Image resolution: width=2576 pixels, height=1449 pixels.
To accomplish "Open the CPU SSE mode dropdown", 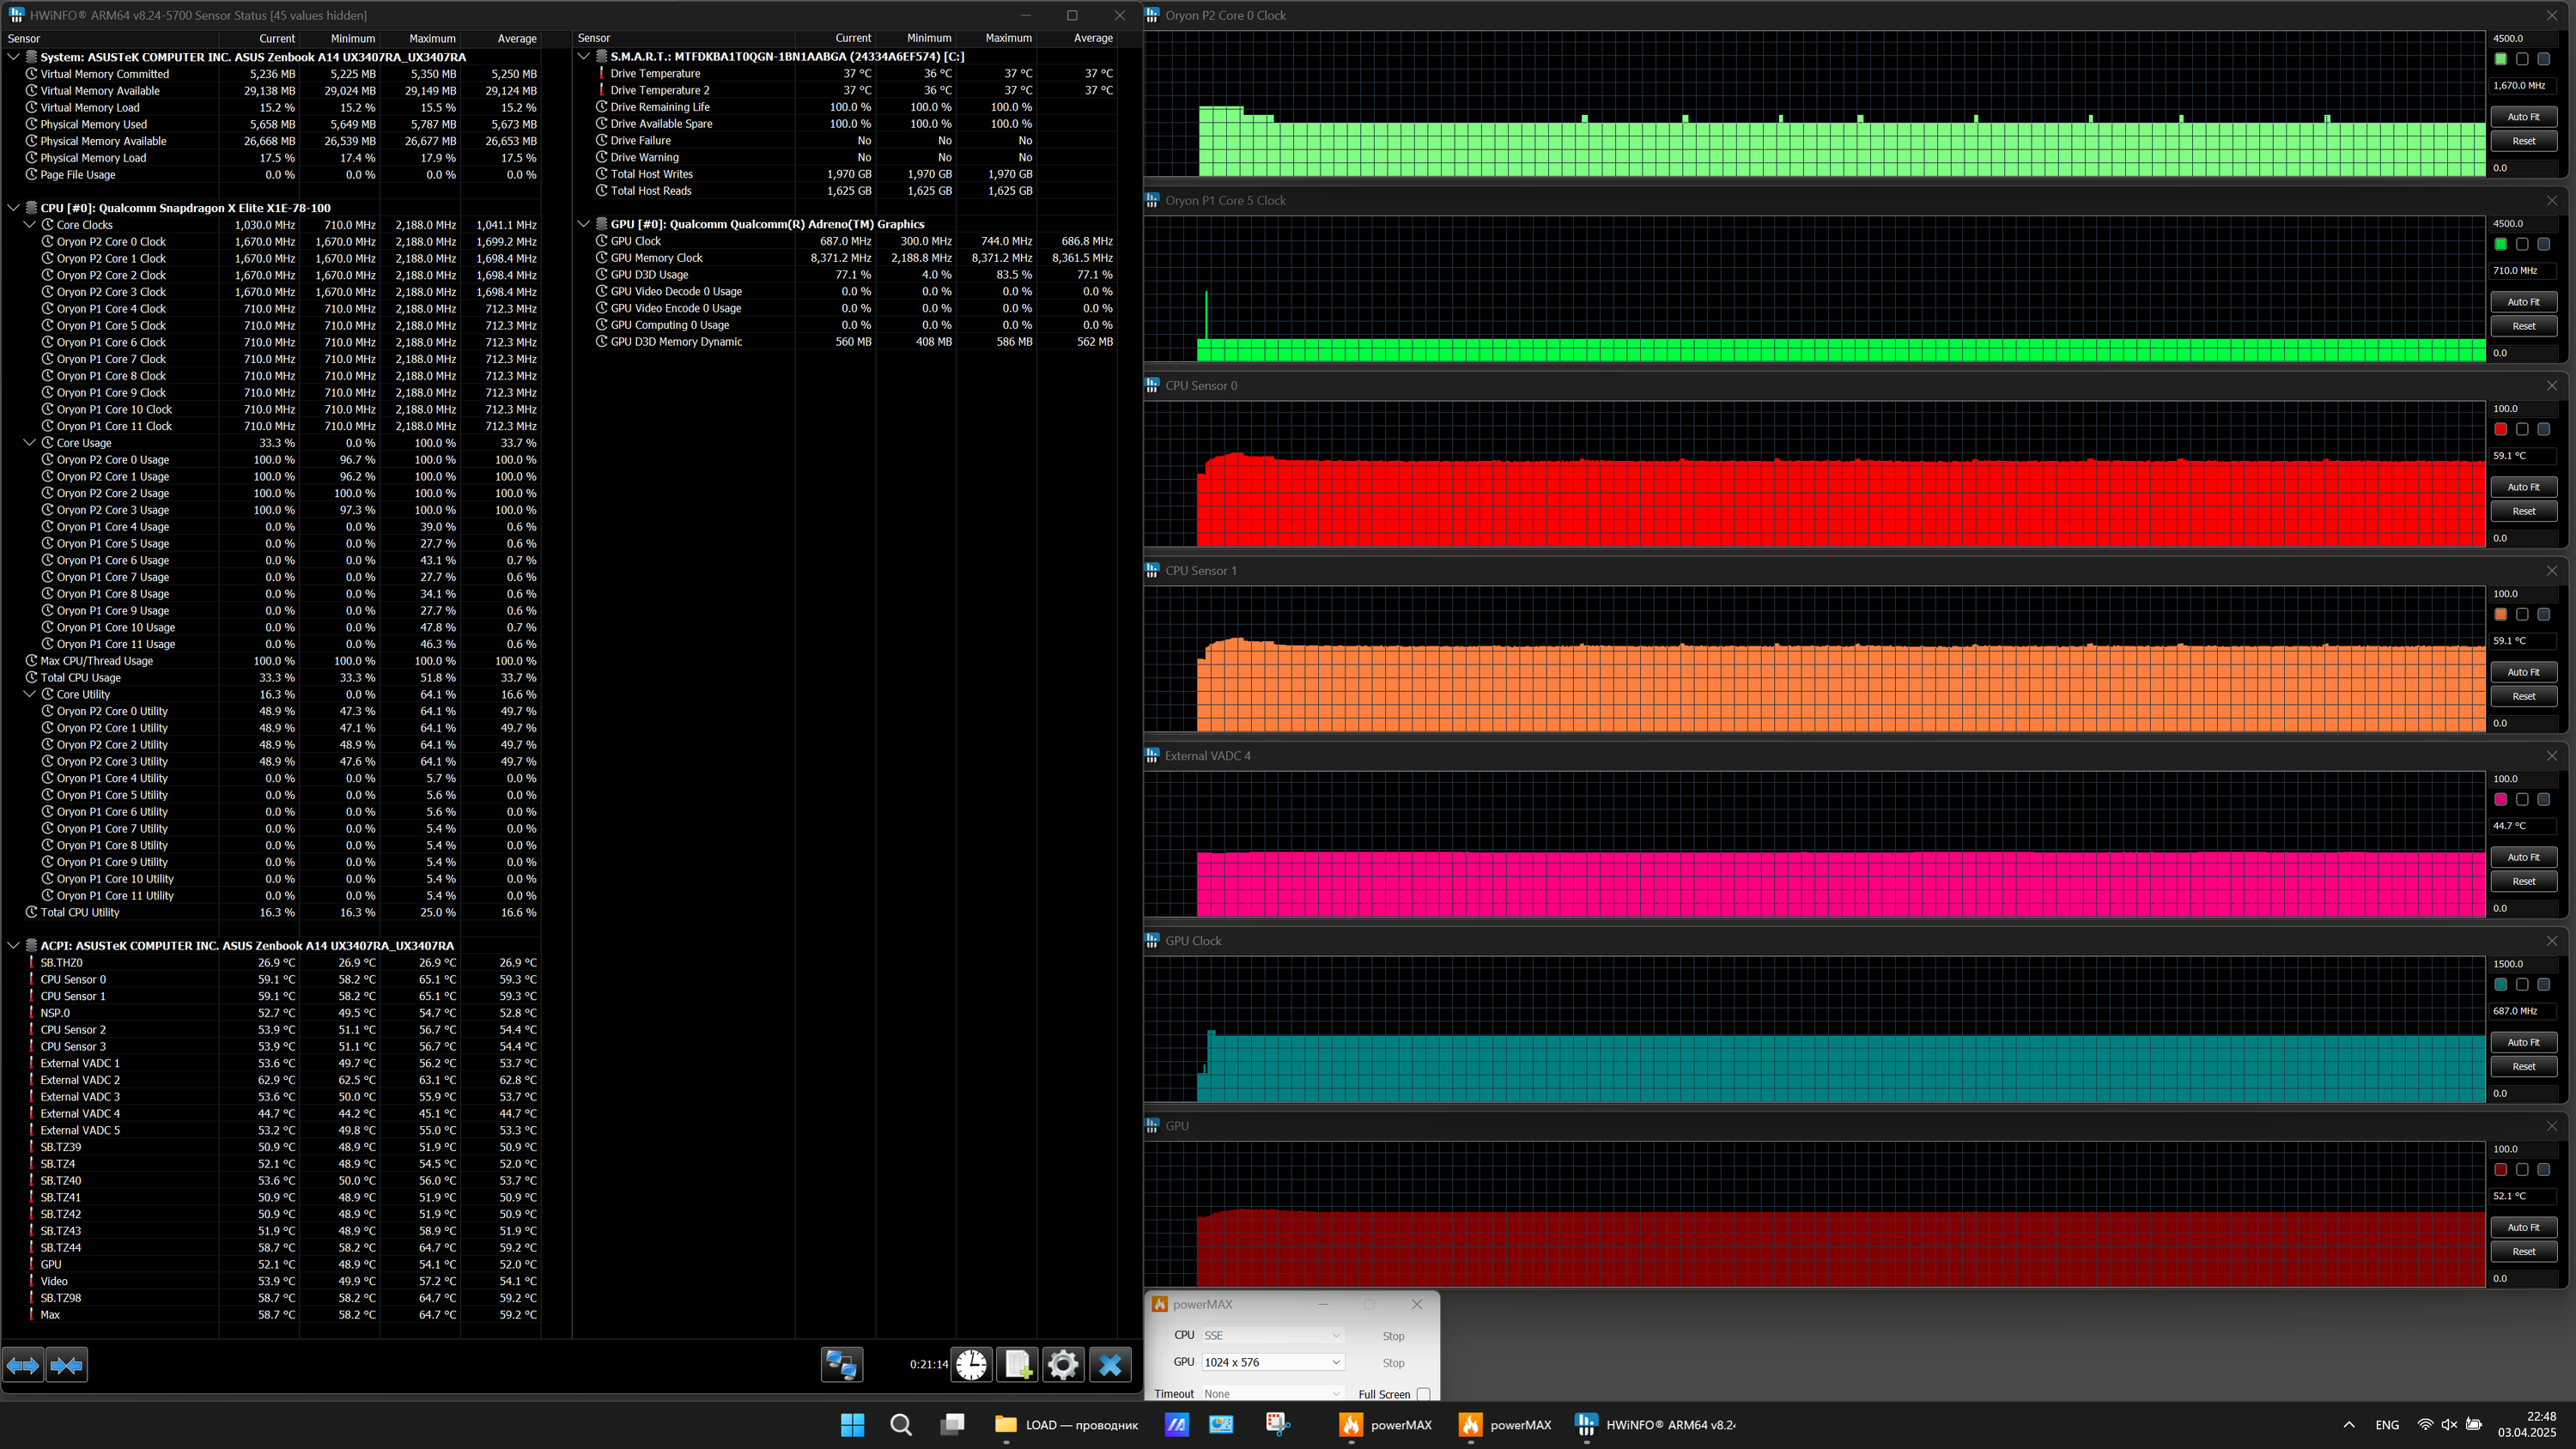I will pyautogui.click(x=1271, y=1335).
